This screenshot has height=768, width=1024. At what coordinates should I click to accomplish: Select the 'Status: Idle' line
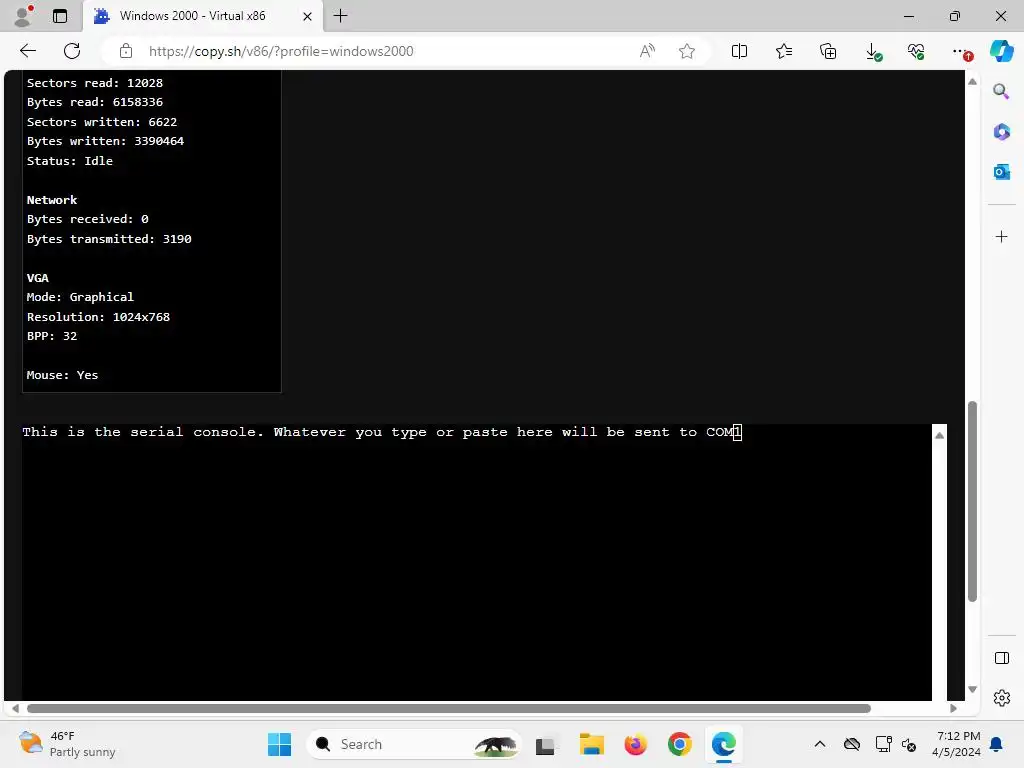[69, 161]
